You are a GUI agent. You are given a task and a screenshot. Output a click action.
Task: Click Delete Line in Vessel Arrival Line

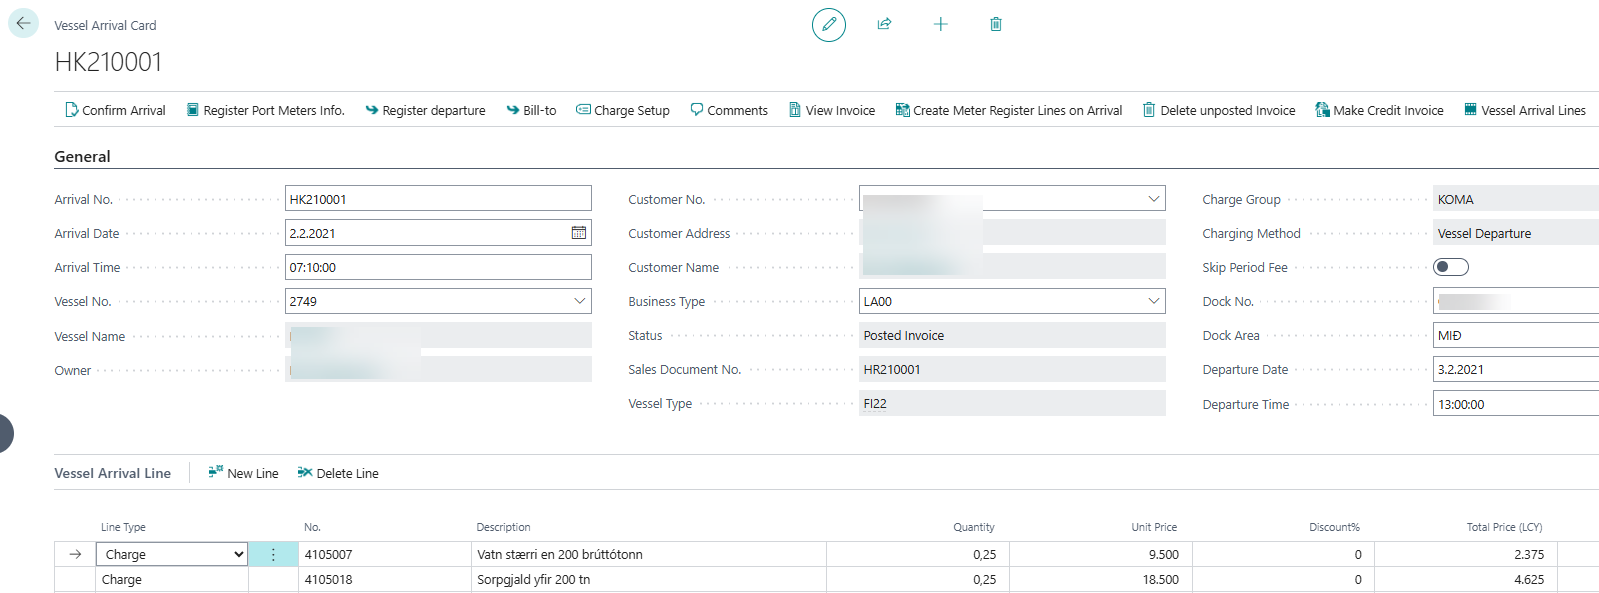coord(337,473)
